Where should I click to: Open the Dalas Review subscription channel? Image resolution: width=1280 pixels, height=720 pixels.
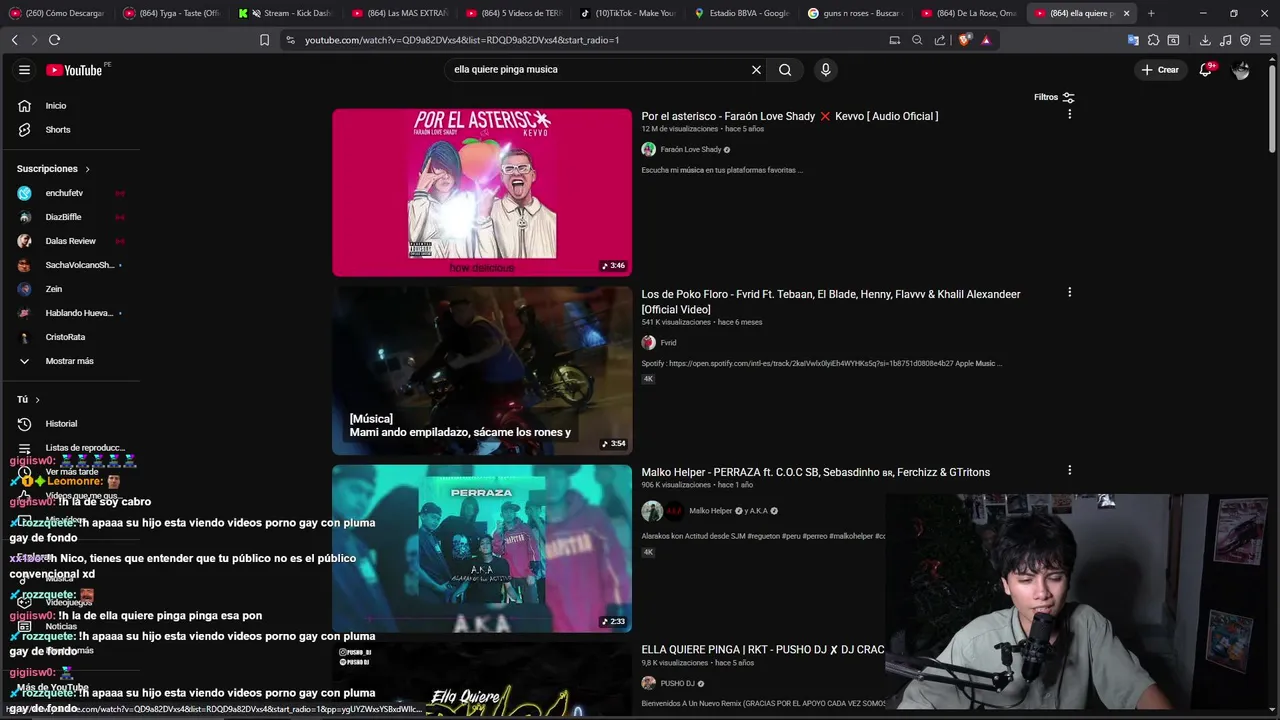pos(70,241)
